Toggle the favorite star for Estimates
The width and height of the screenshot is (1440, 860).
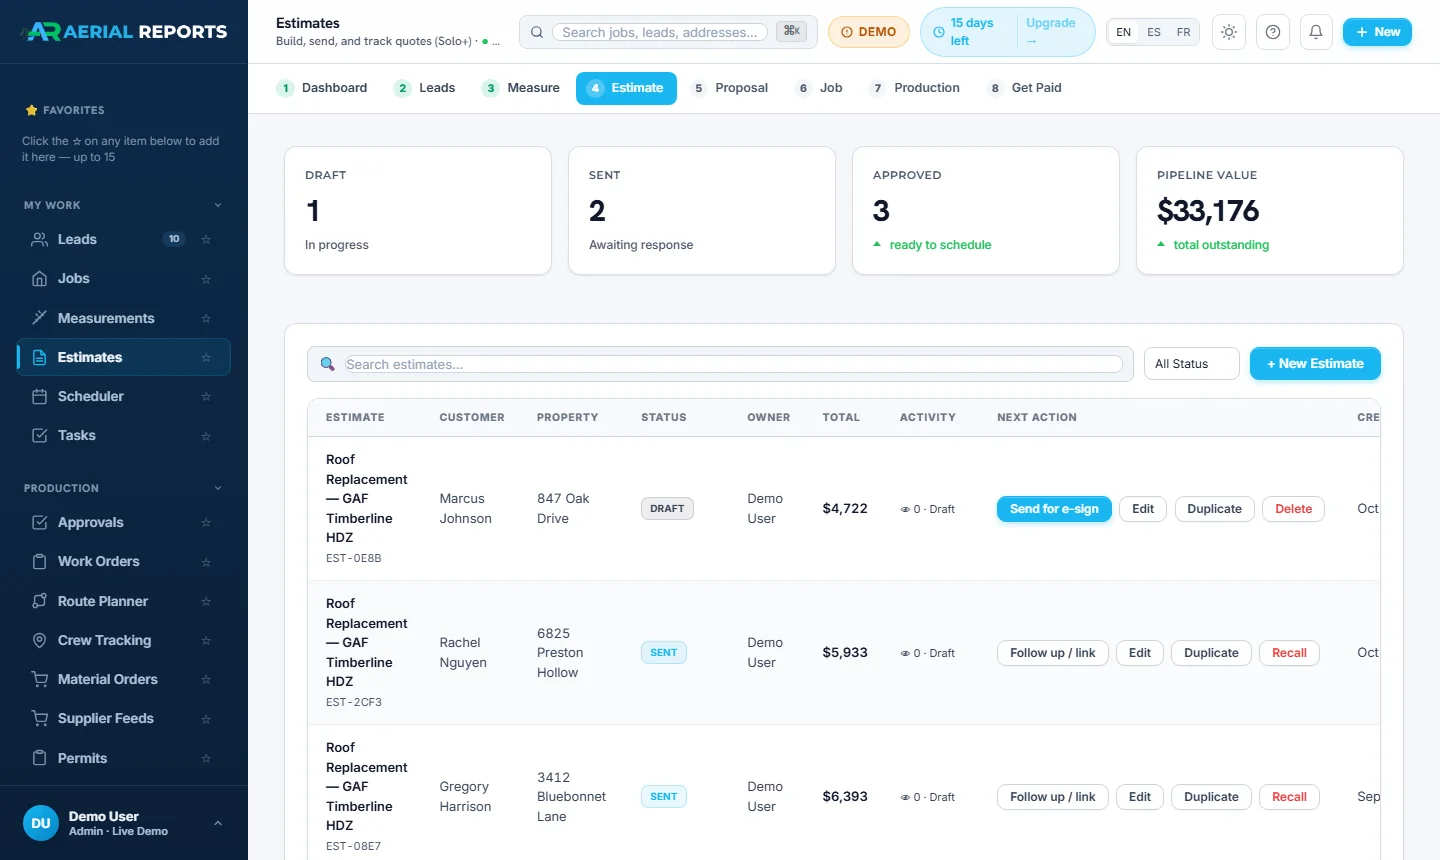(206, 357)
